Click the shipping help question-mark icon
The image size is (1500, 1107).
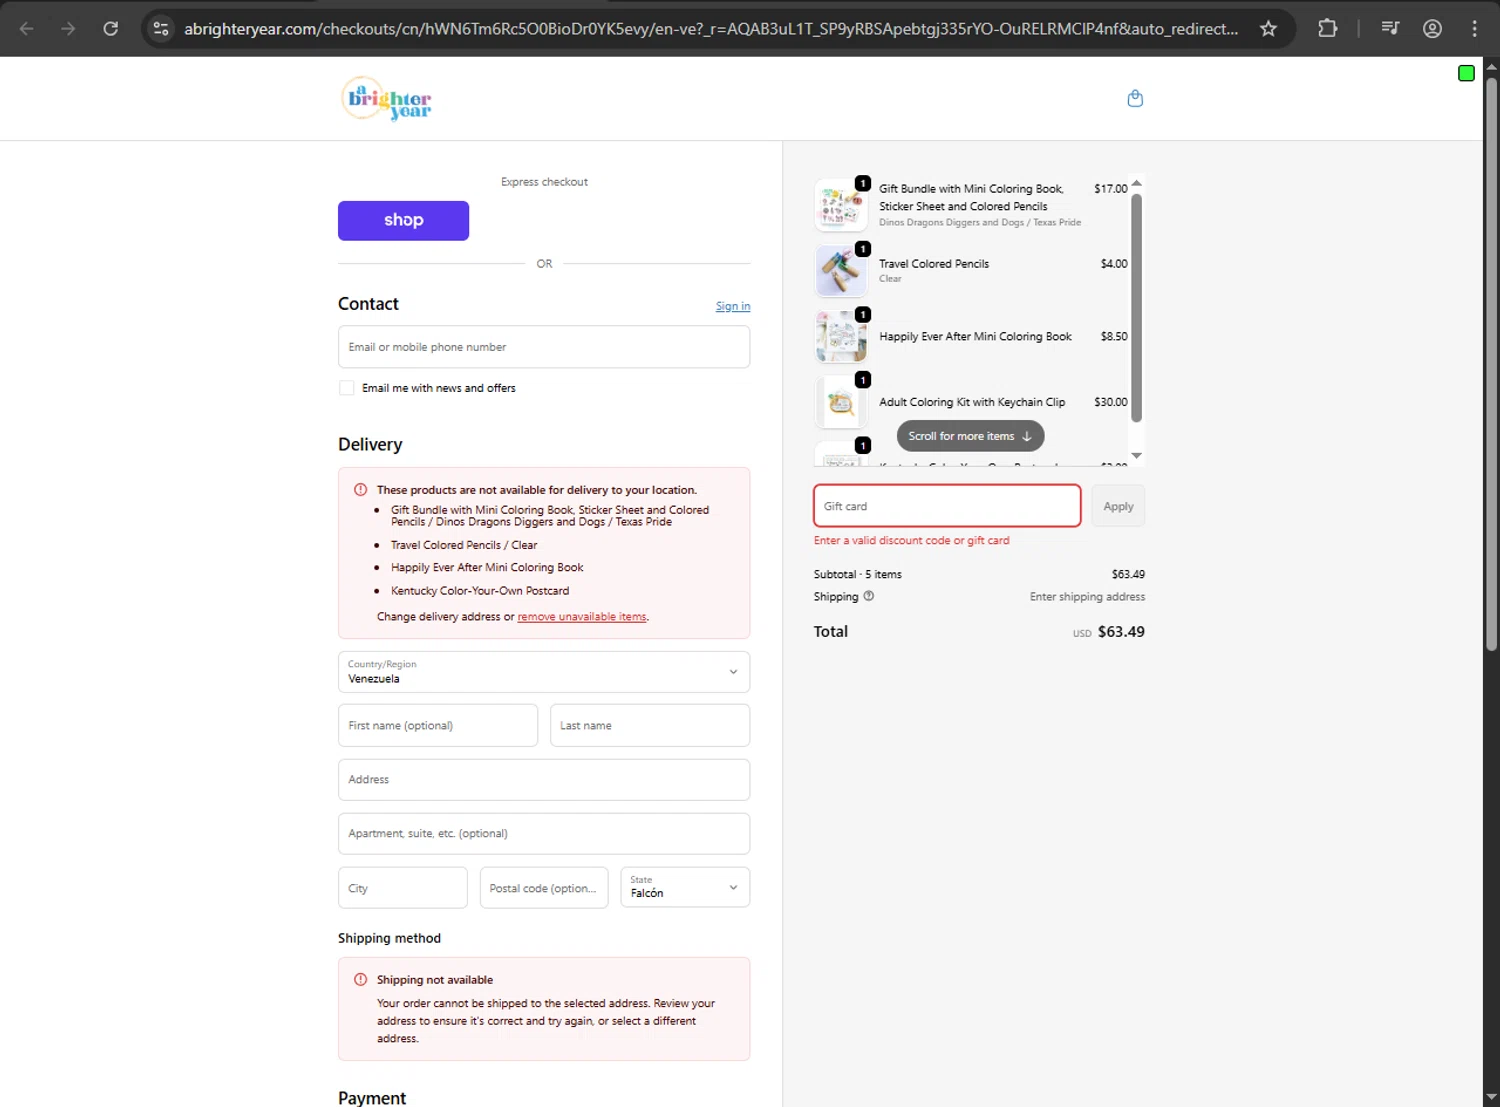[x=868, y=596]
